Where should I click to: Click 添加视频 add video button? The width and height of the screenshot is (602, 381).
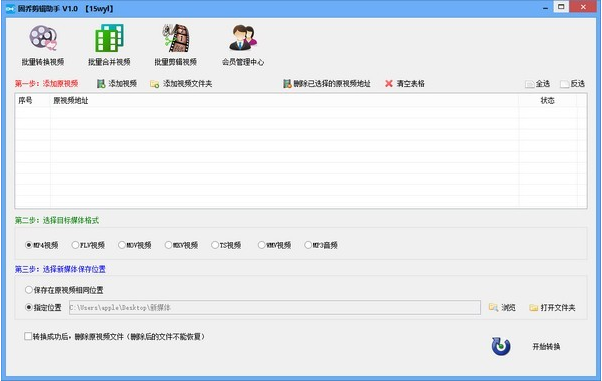[x=117, y=83]
